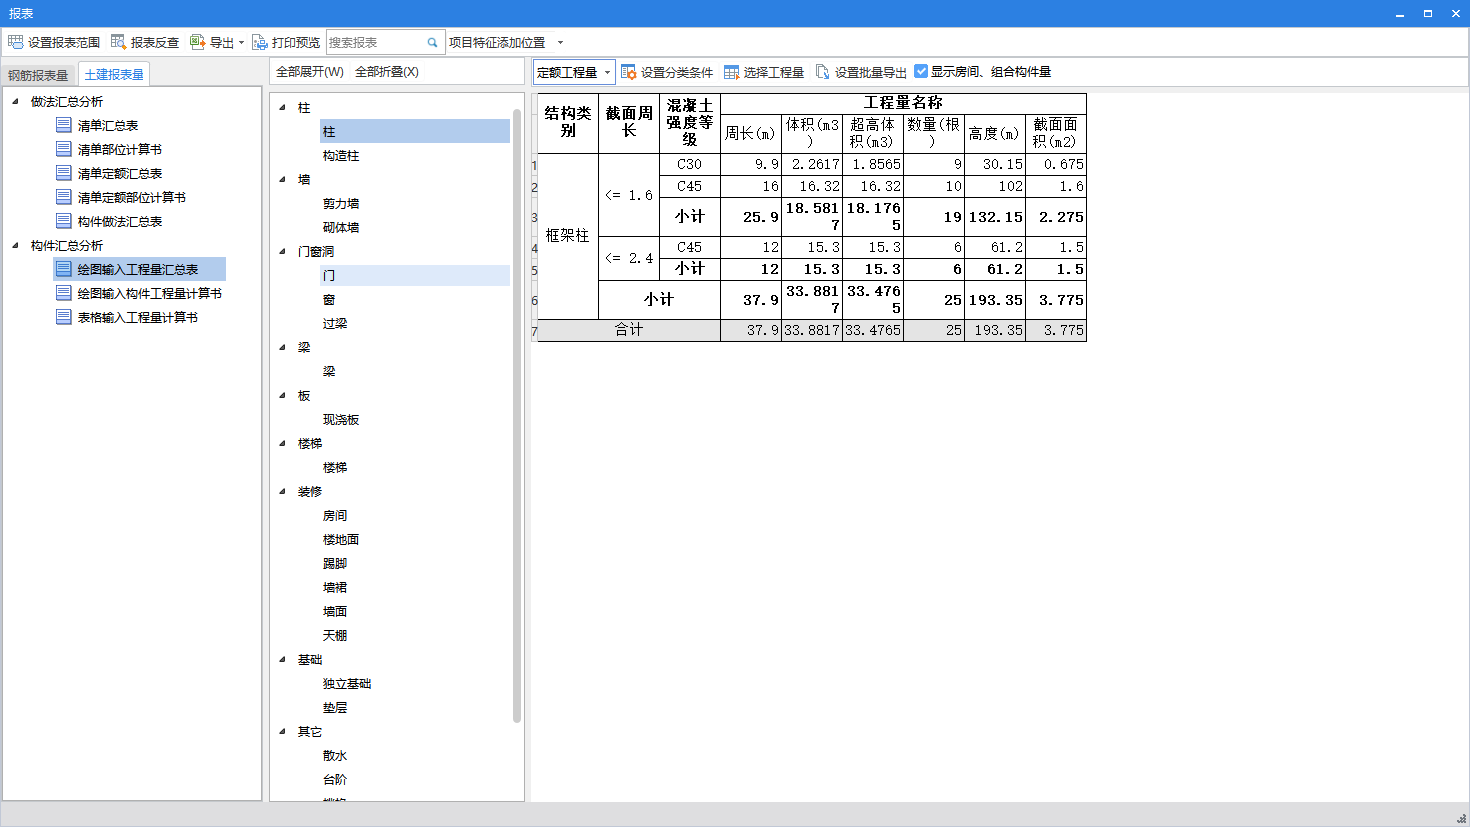Click the 绘图输入构件工程量计算书 report icon
Image resolution: width=1470 pixels, height=827 pixels.
click(x=64, y=293)
